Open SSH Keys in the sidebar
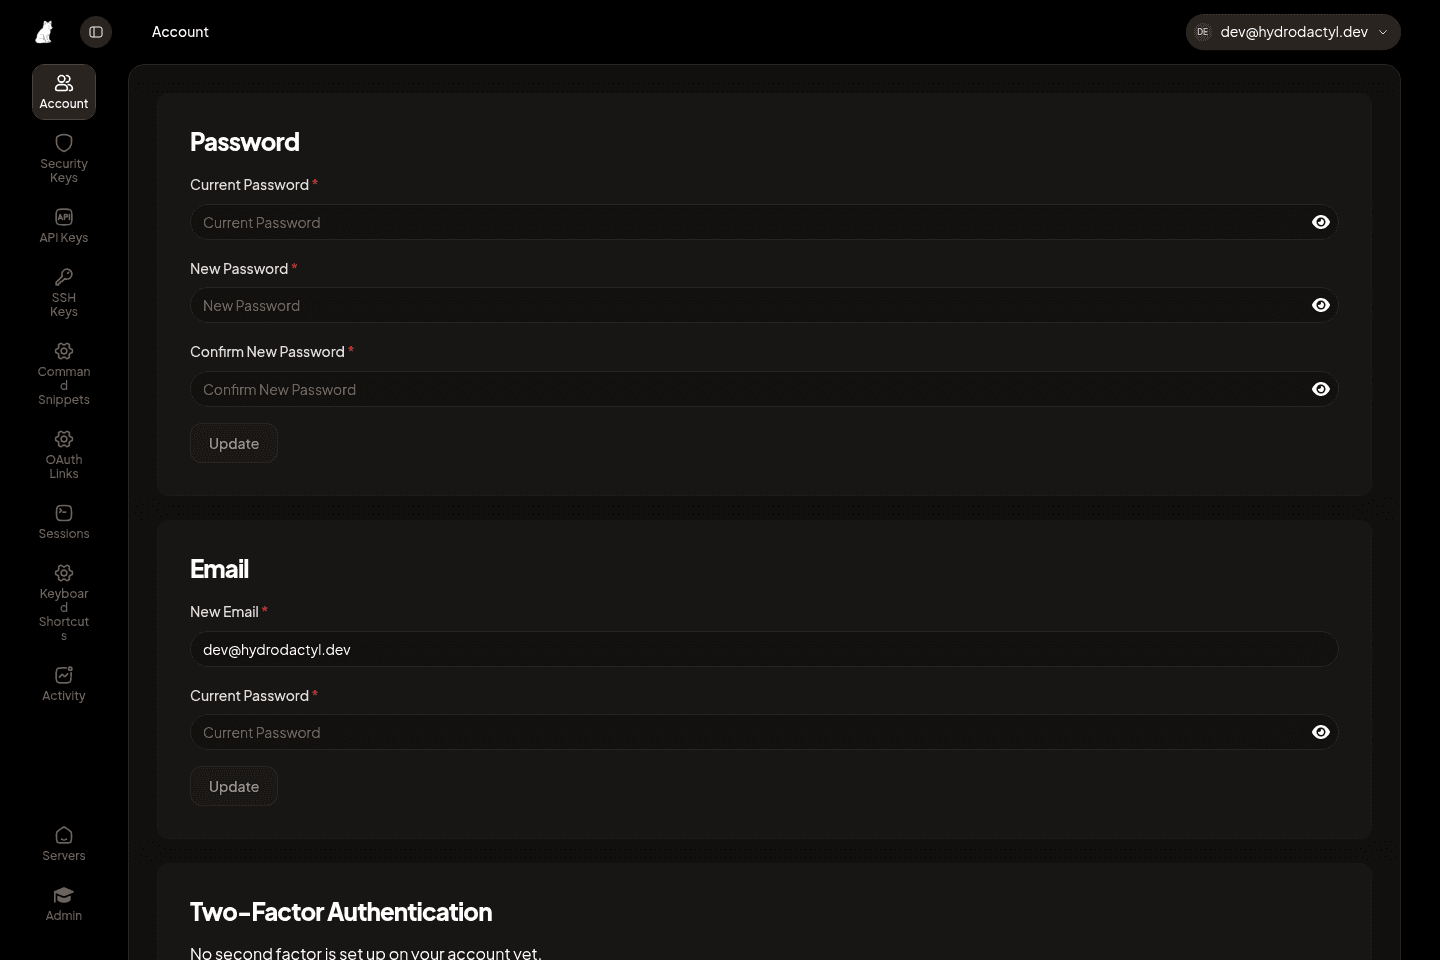 [64, 293]
